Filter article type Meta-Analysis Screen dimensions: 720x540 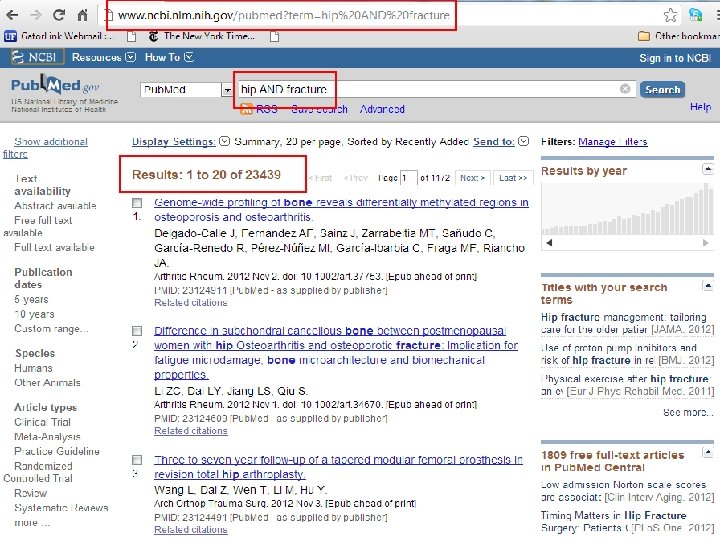(x=47, y=437)
